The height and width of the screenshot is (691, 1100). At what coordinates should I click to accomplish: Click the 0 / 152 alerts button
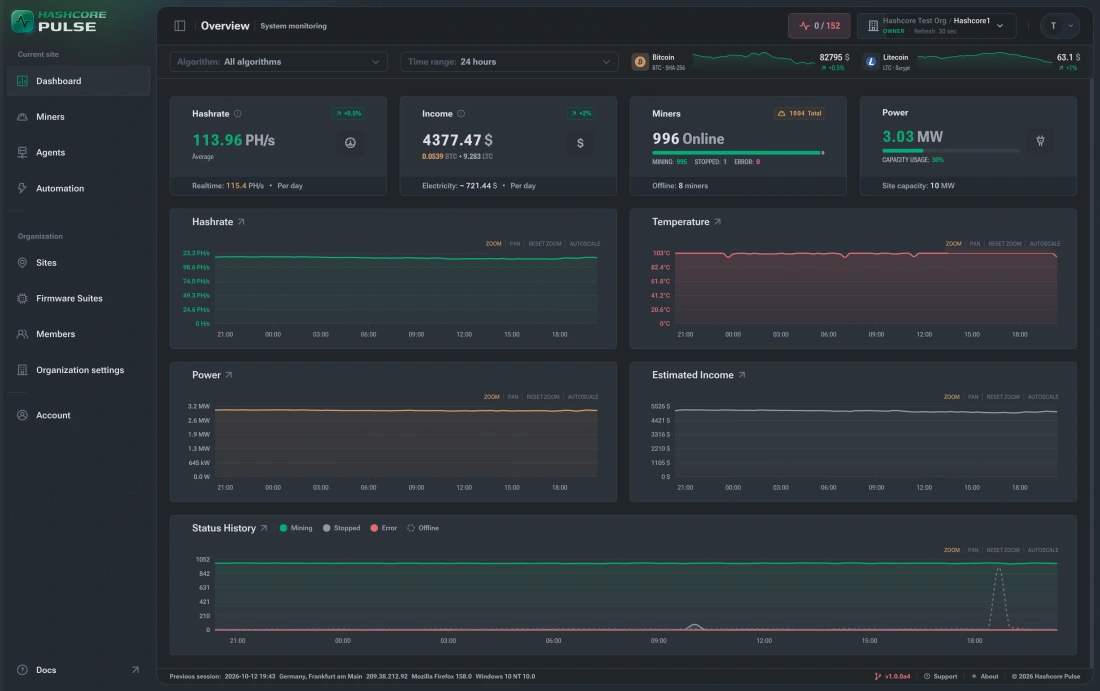pos(819,26)
